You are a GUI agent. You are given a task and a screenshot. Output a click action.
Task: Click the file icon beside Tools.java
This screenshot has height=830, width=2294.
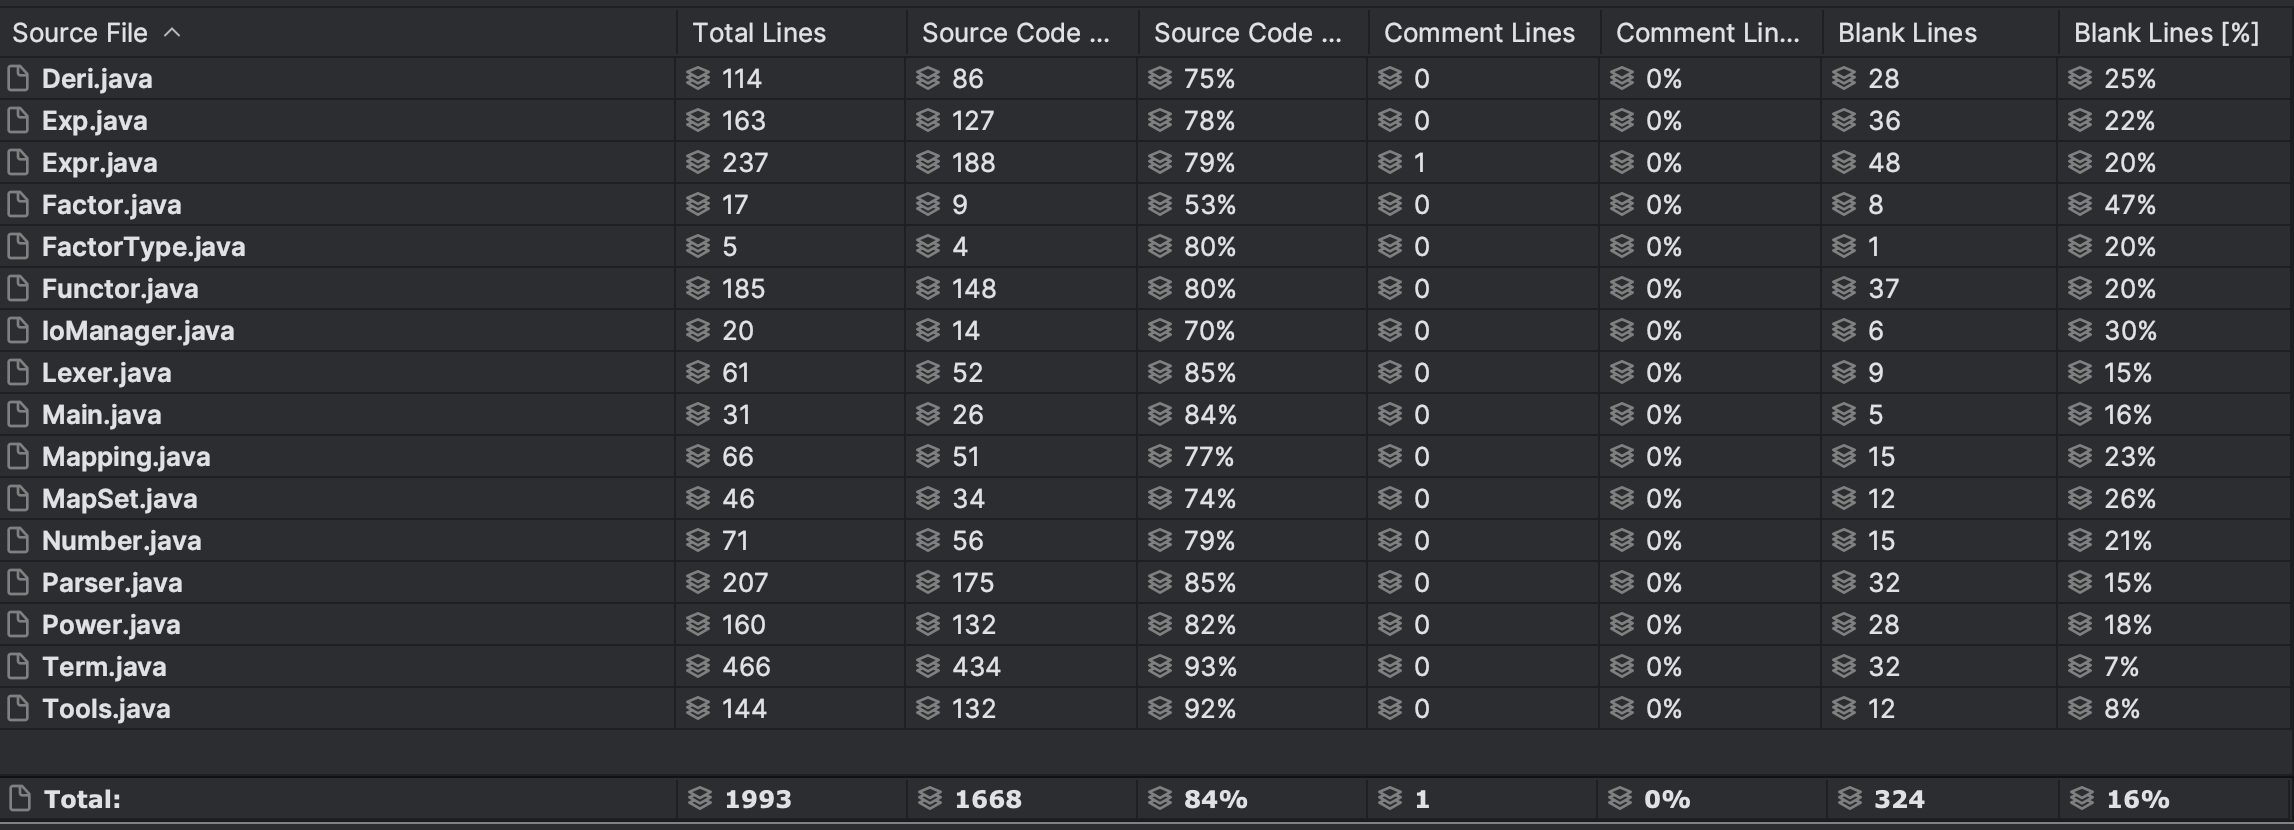click(18, 708)
